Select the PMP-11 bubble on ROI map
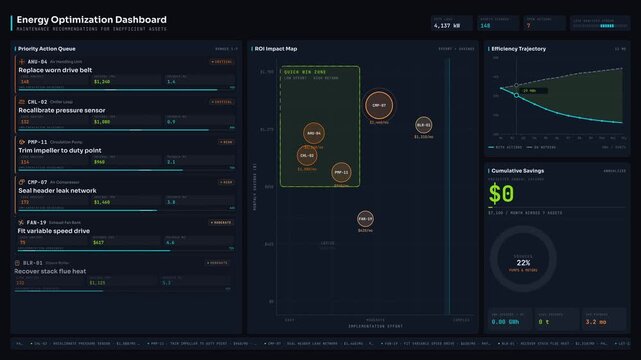Screen dimensions: 641x360 pyautogui.click(x=341, y=172)
